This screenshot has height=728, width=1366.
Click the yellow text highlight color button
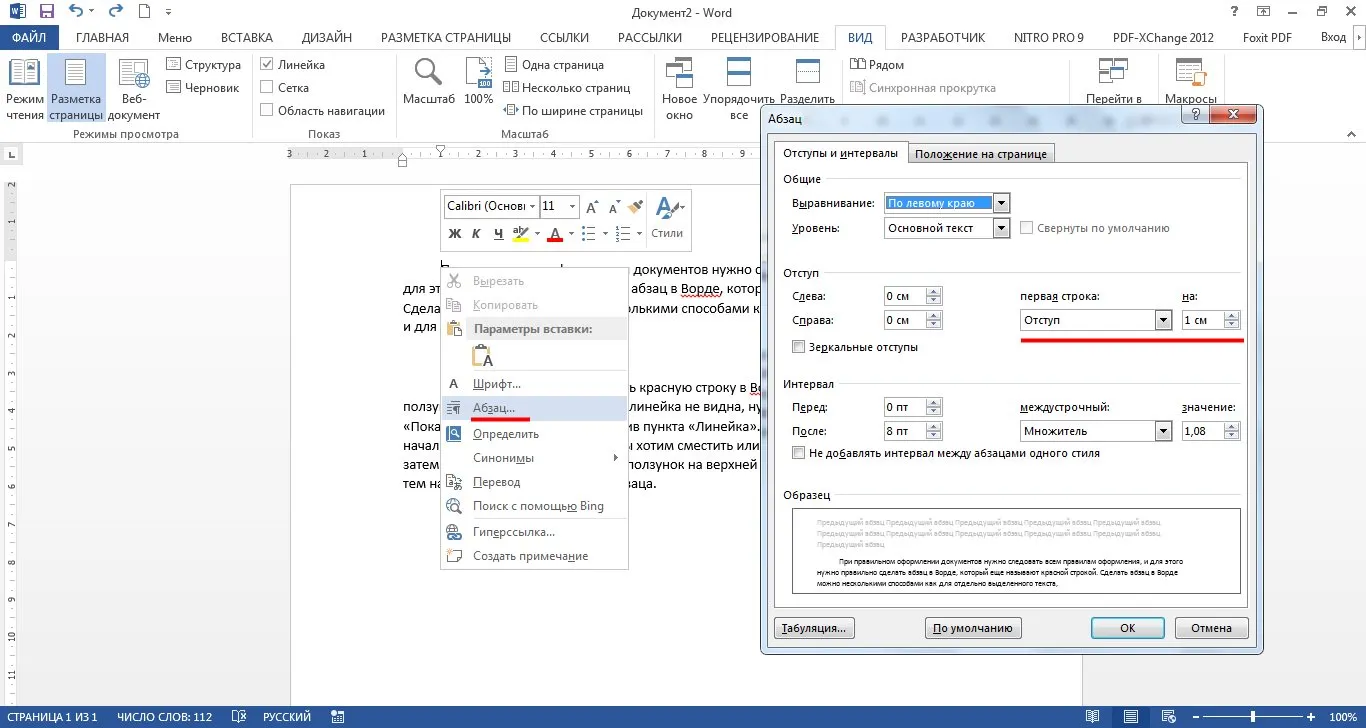click(520, 234)
